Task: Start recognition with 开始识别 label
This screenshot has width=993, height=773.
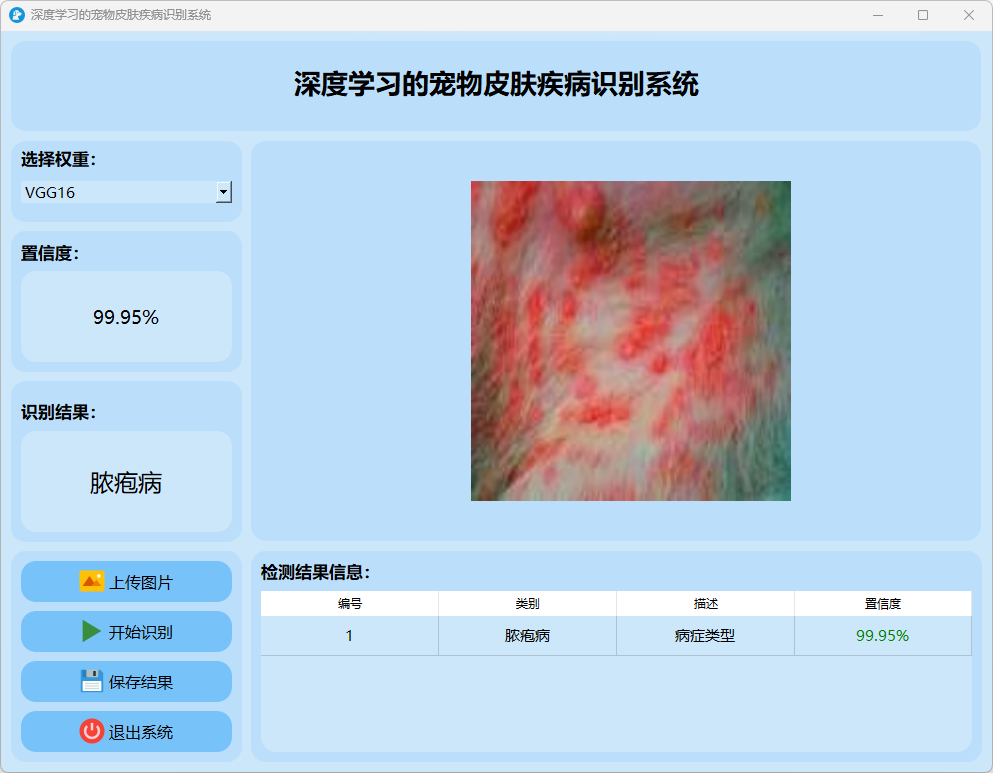Action: [141, 632]
